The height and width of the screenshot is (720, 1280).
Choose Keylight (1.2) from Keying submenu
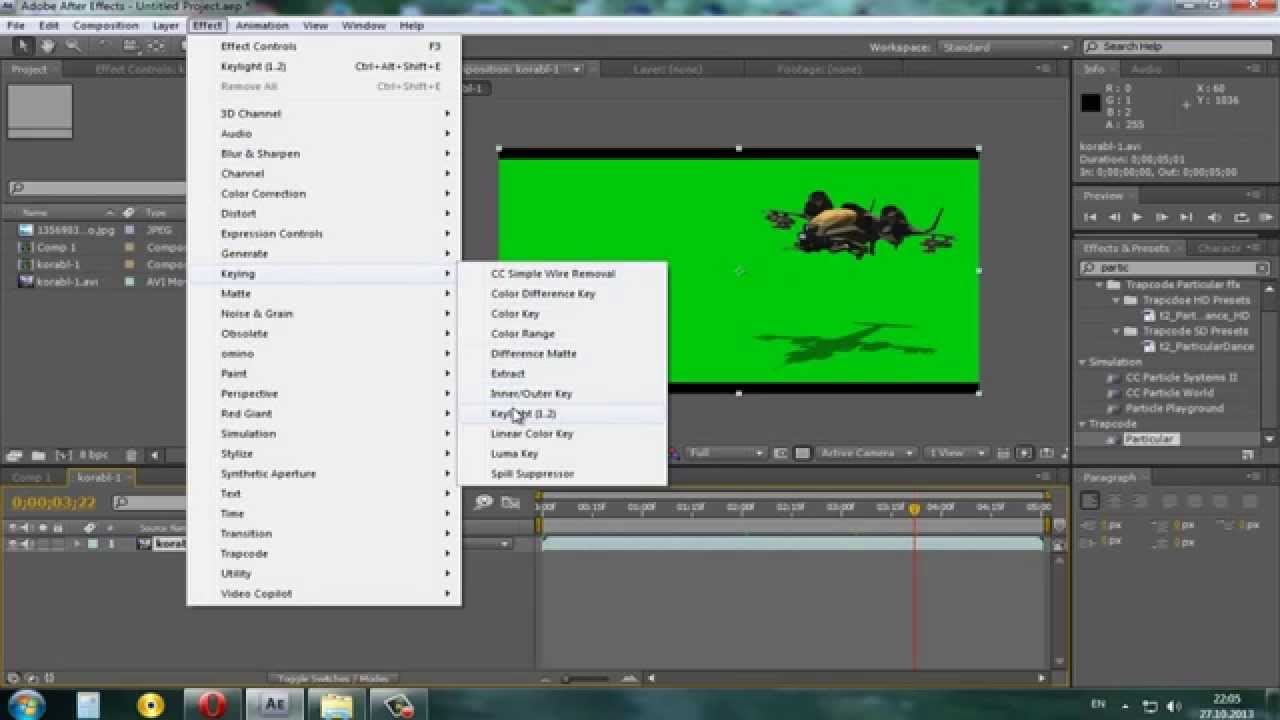[x=562, y=413]
